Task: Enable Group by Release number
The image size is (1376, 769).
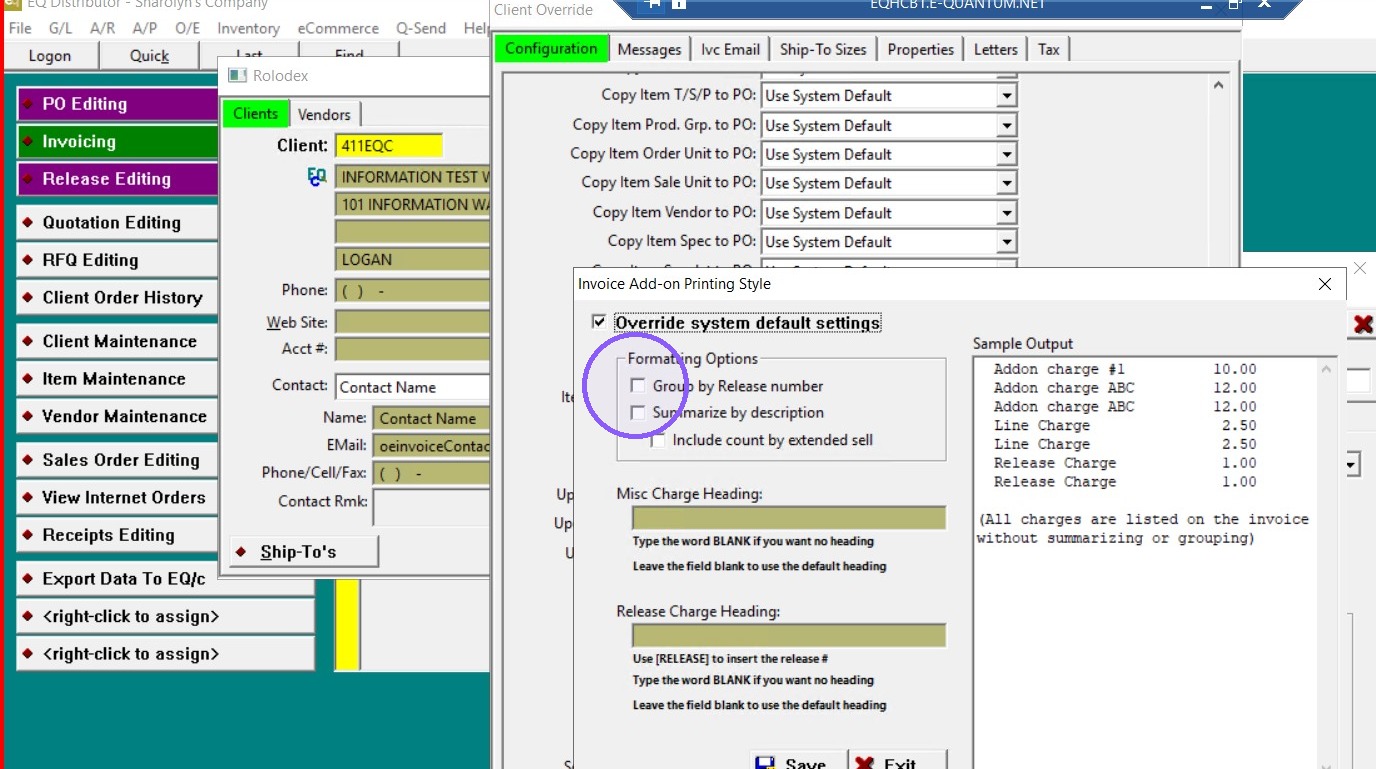Action: point(638,386)
